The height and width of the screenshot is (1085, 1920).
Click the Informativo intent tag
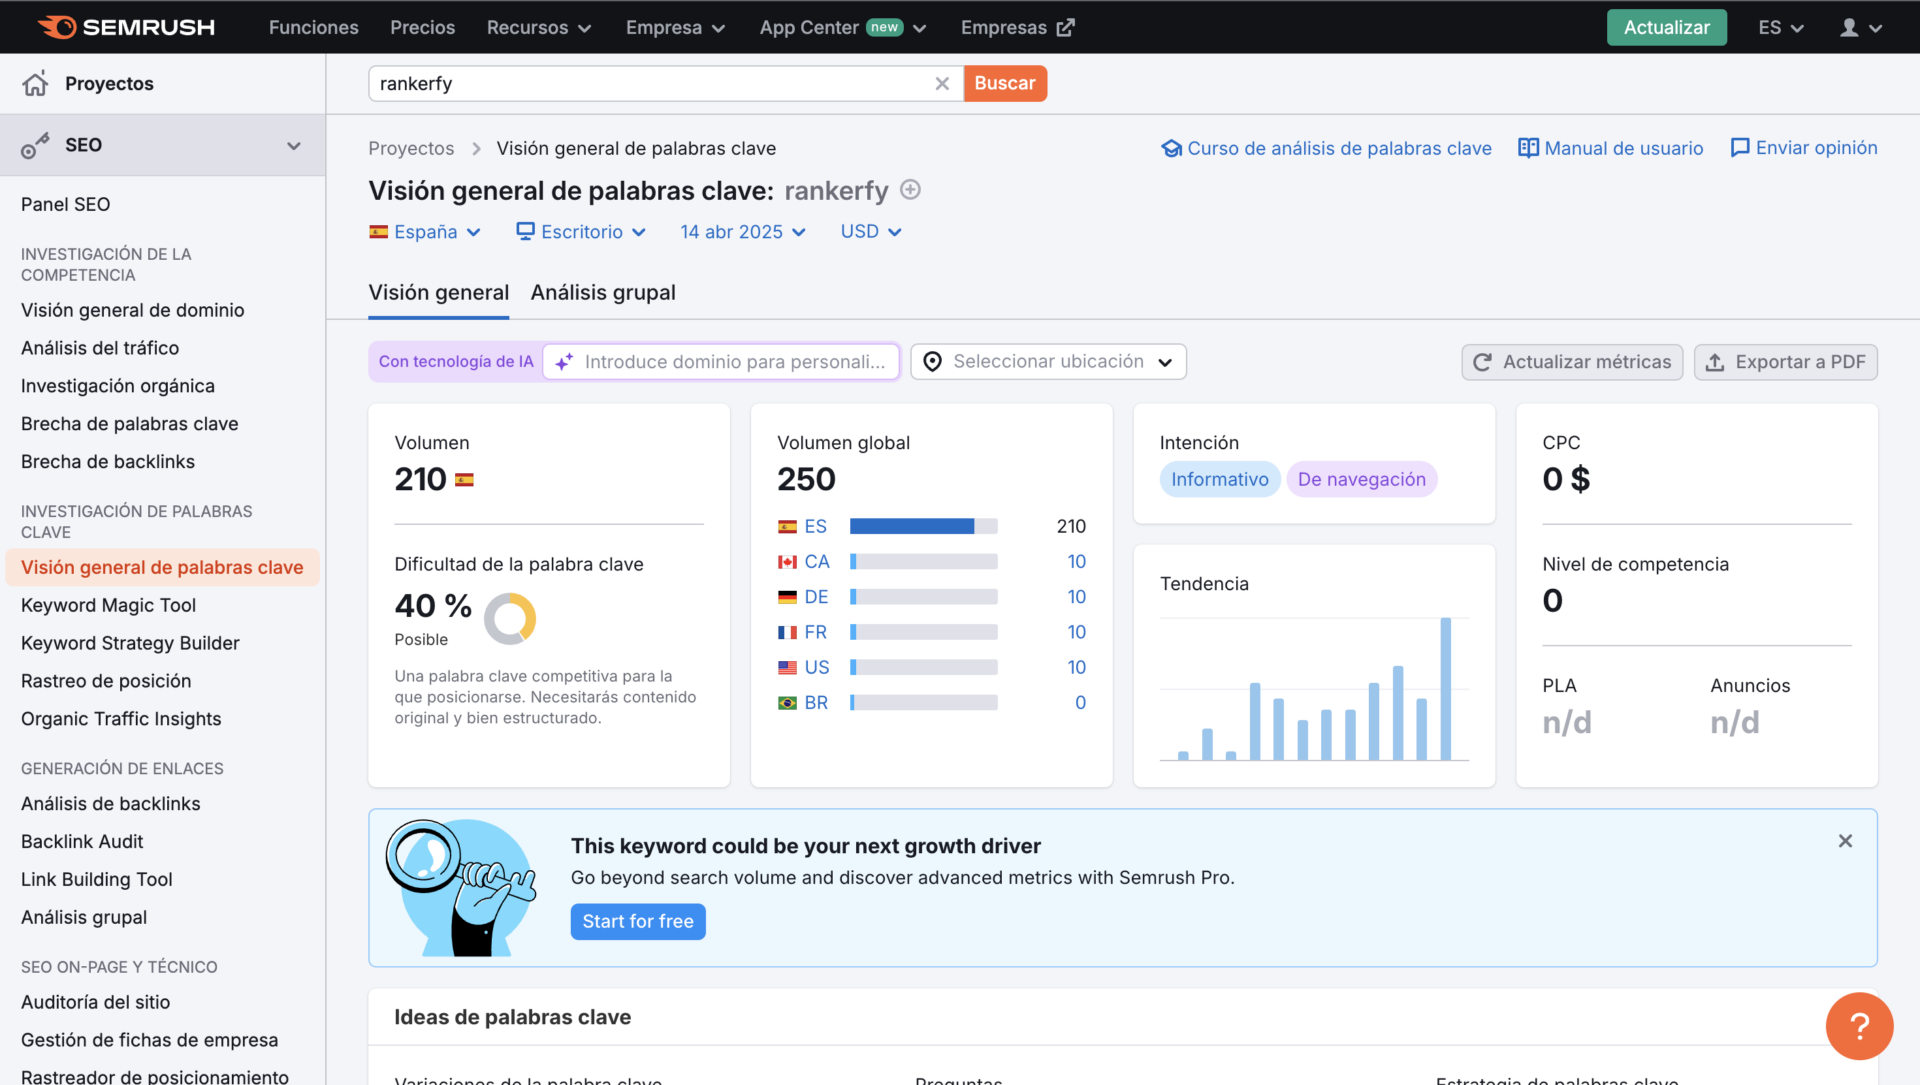(1219, 480)
